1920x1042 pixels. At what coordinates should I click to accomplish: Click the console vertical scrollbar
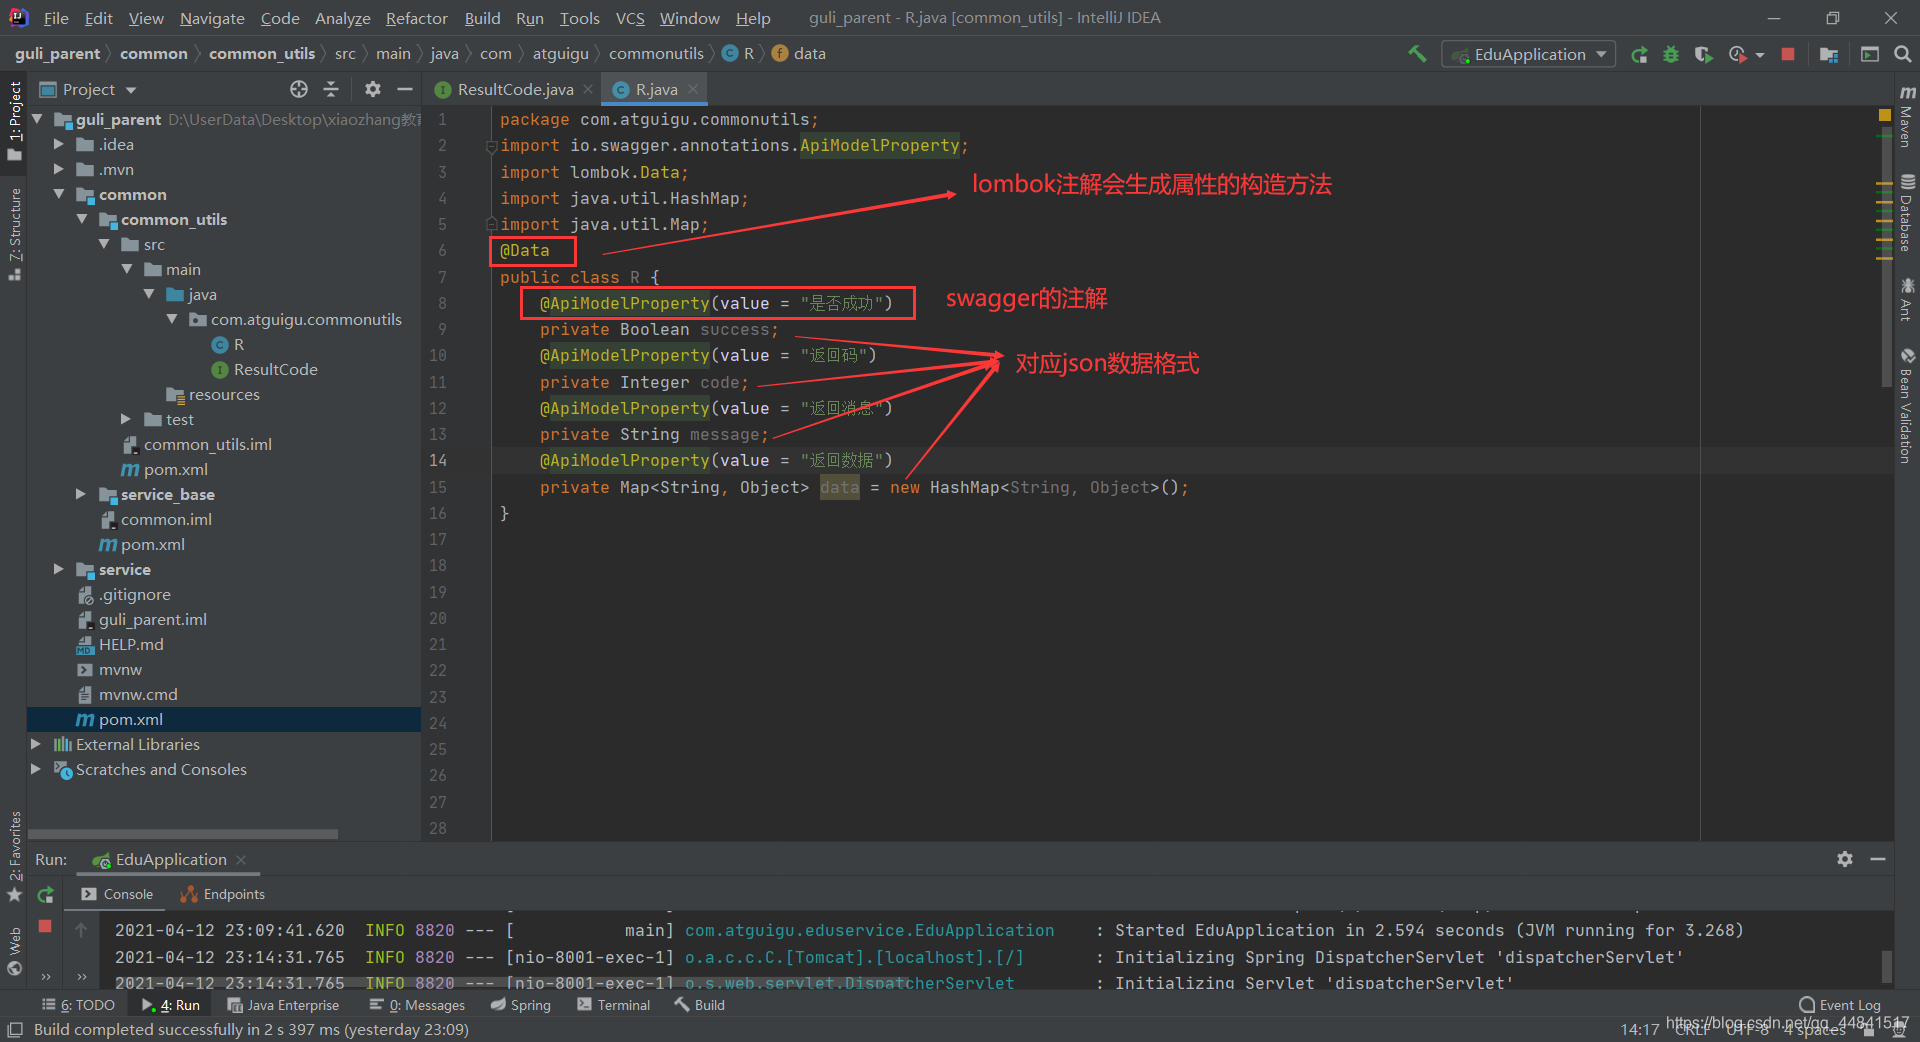1887,966
